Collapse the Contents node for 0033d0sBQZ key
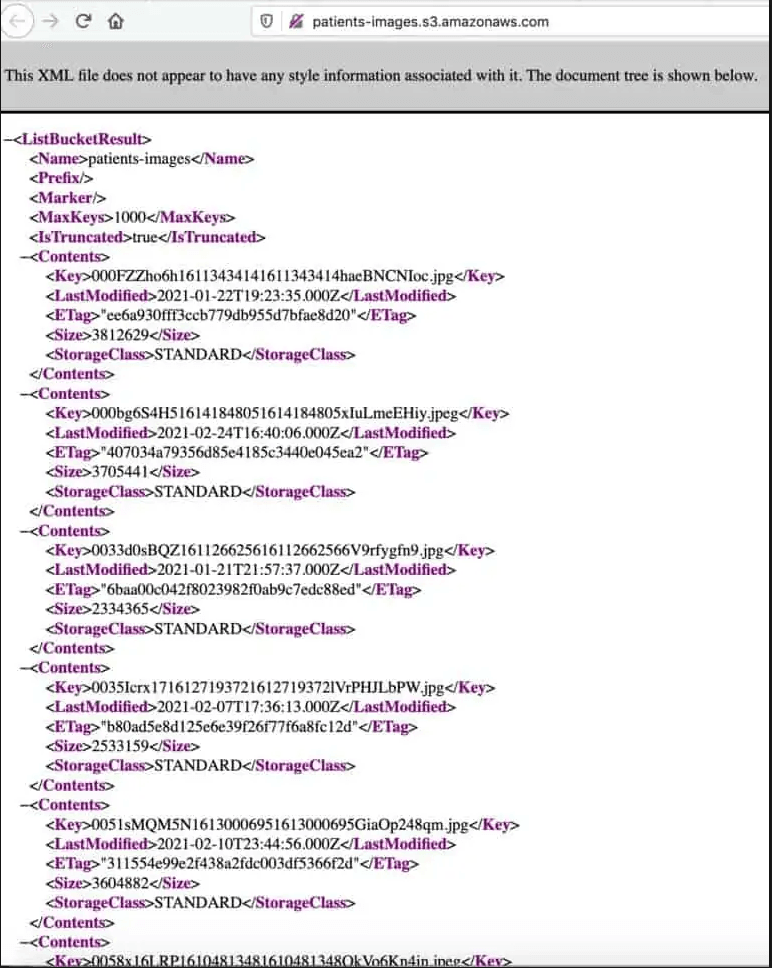 (25, 531)
